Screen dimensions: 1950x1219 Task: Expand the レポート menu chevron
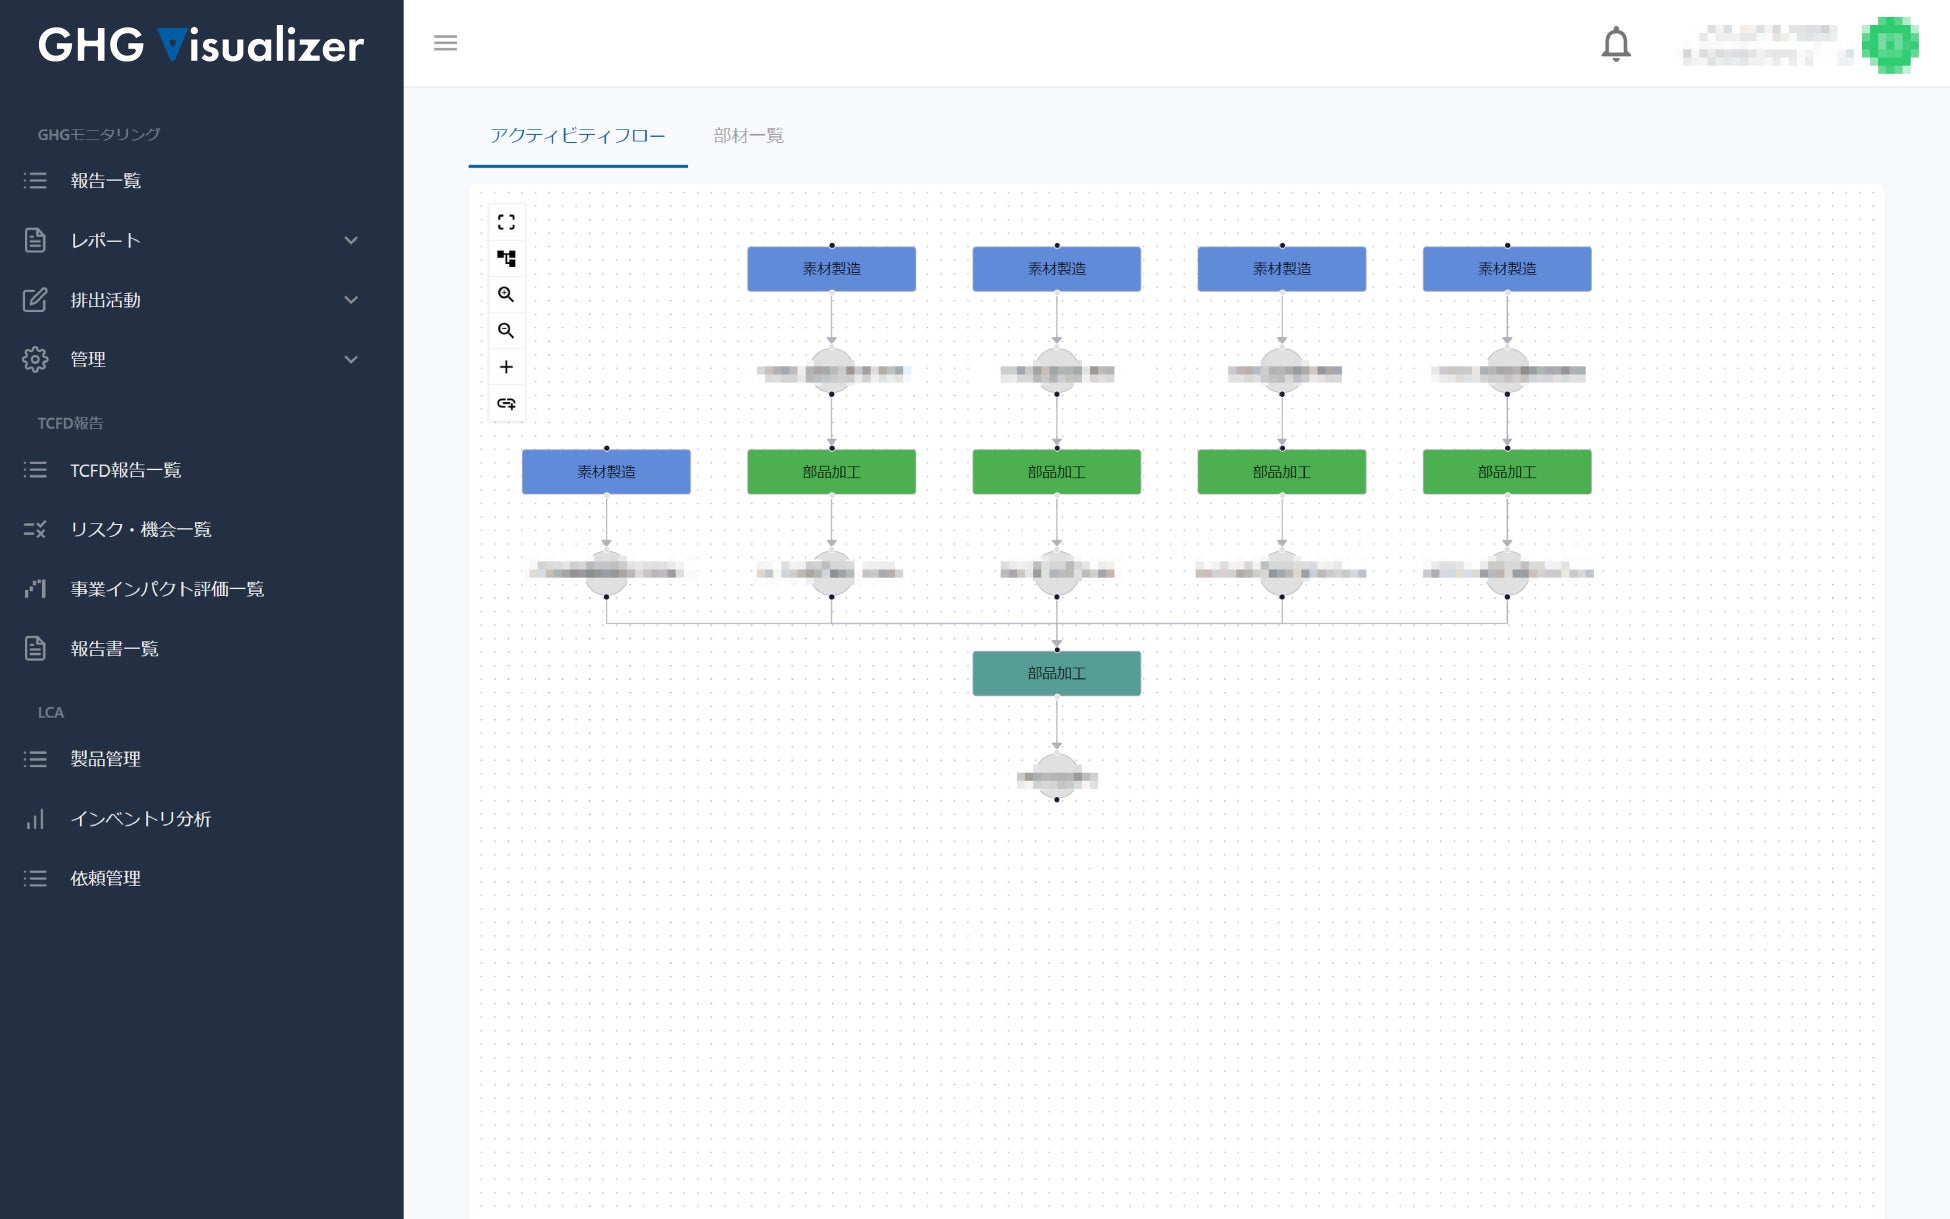click(x=351, y=241)
